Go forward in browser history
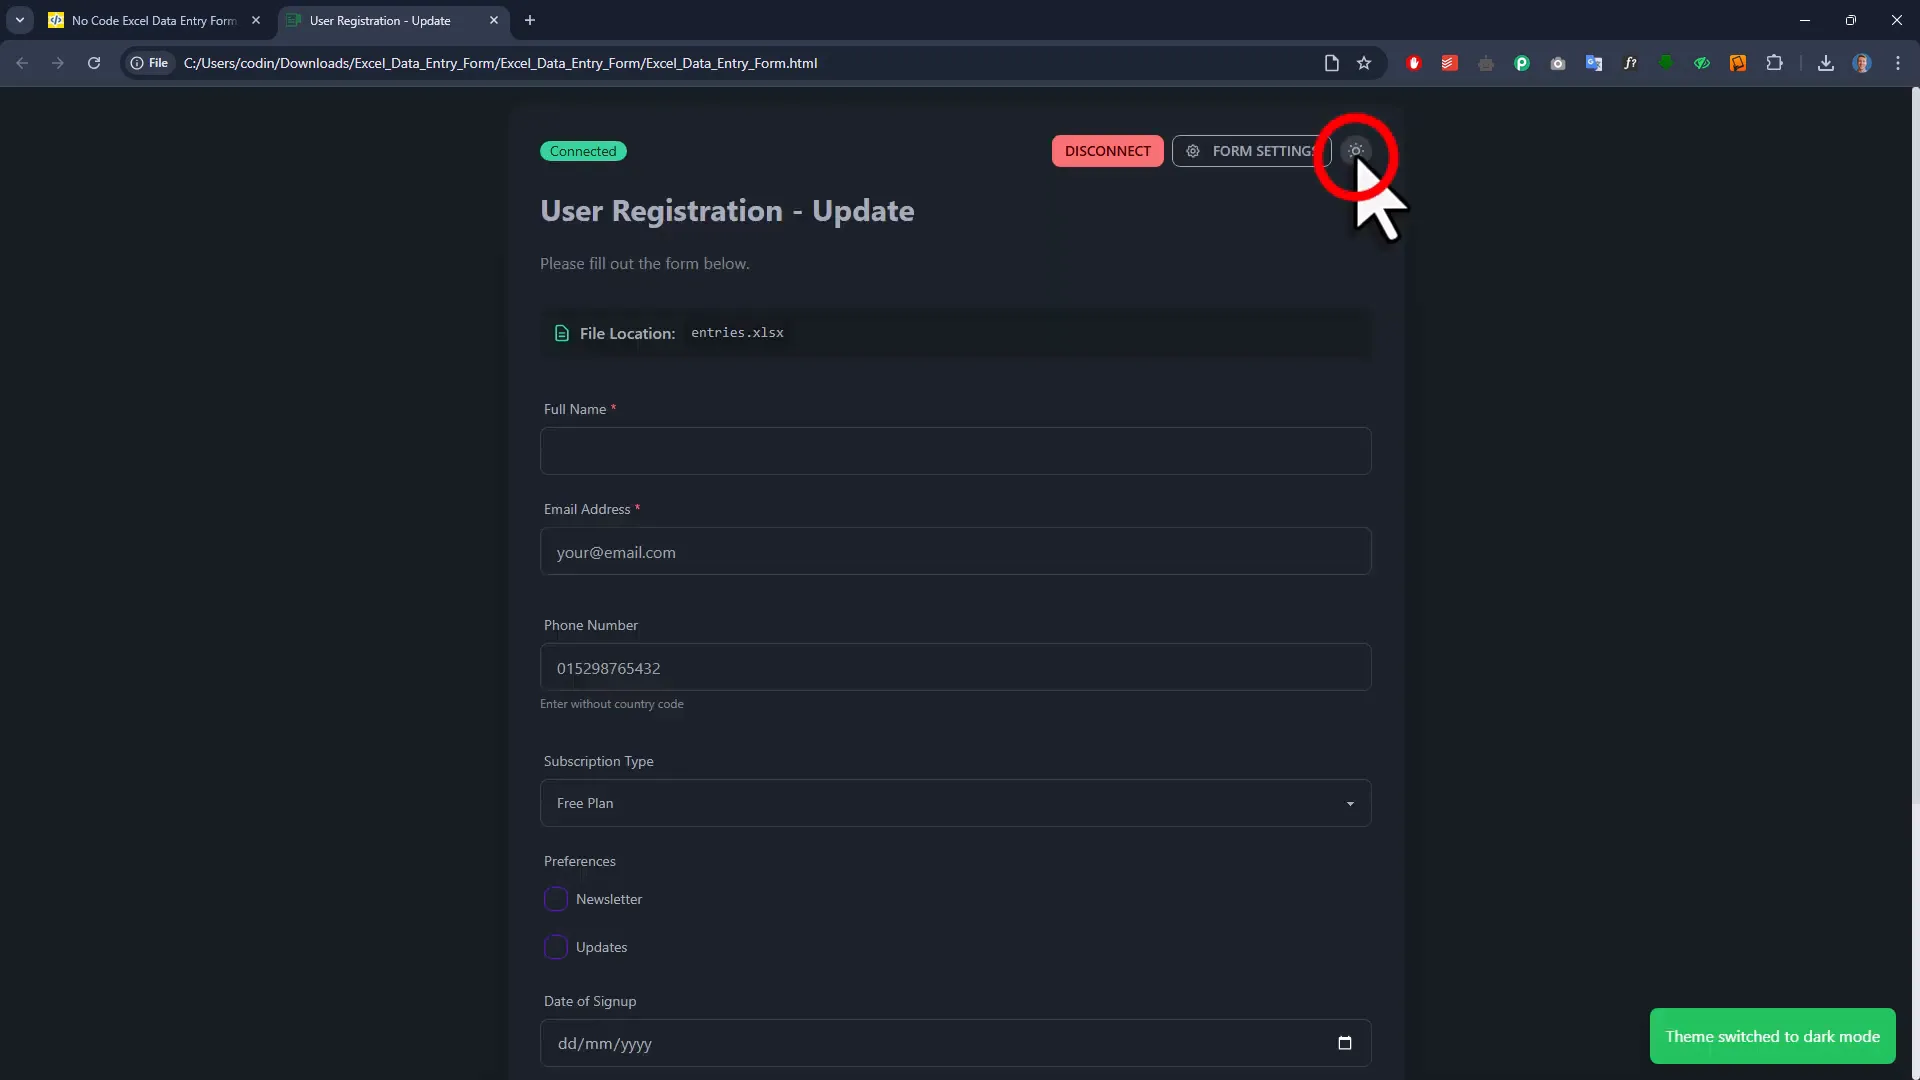Viewport: 1920px width, 1080px height. (x=58, y=63)
